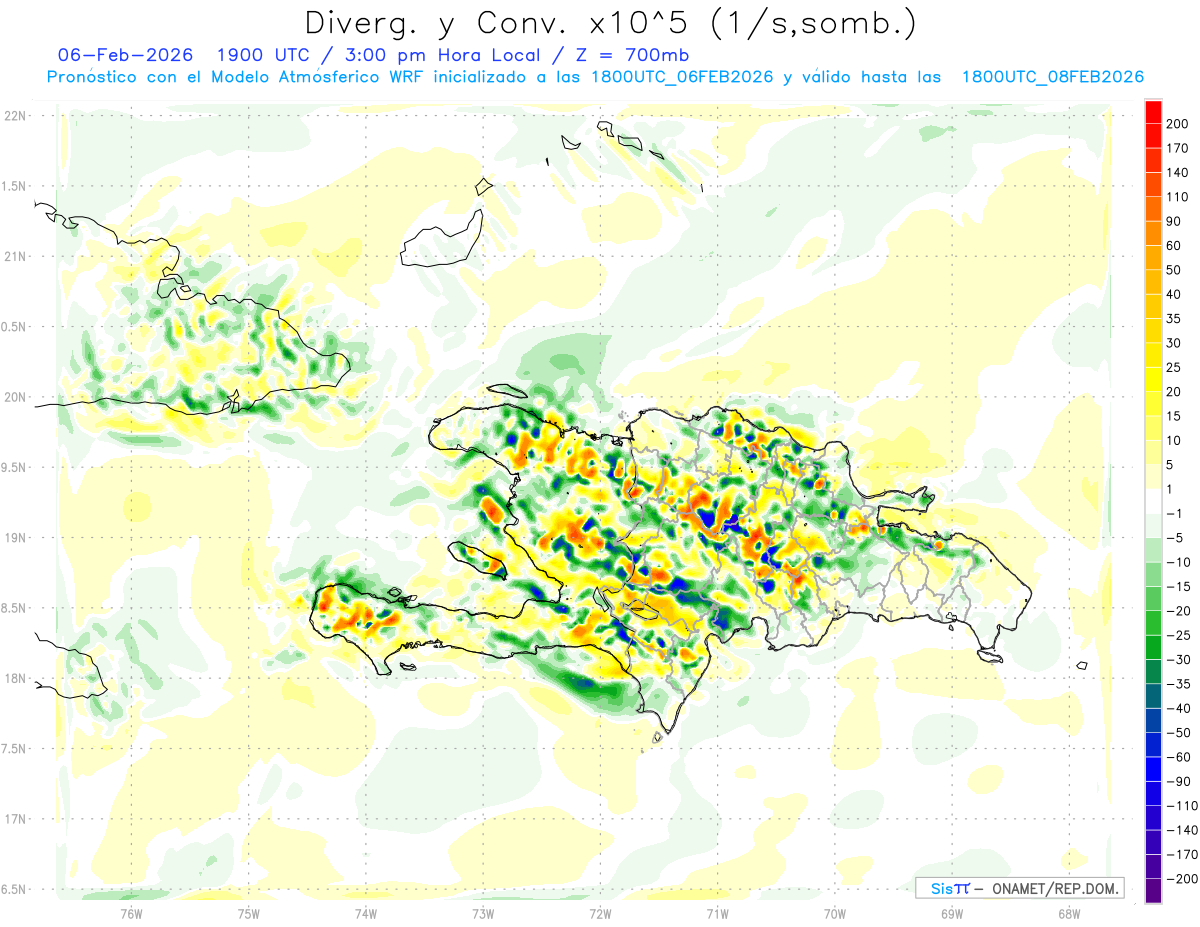1200x927 pixels.
Task: Click latitude label "20N"
Action: click(15, 397)
